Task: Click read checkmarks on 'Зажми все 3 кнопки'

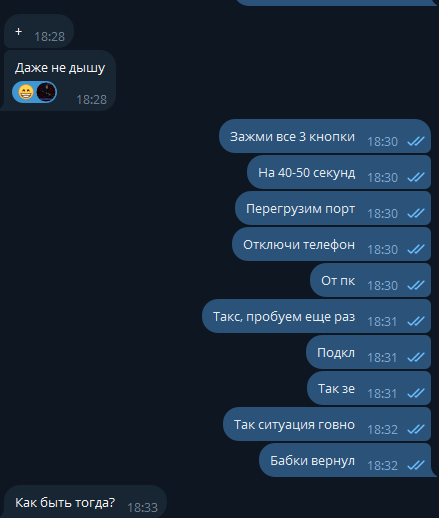Action: 416,141
